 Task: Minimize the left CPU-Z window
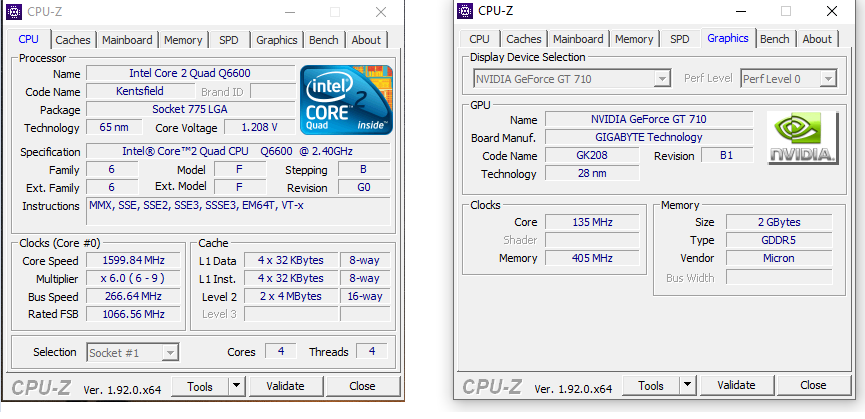point(290,12)
